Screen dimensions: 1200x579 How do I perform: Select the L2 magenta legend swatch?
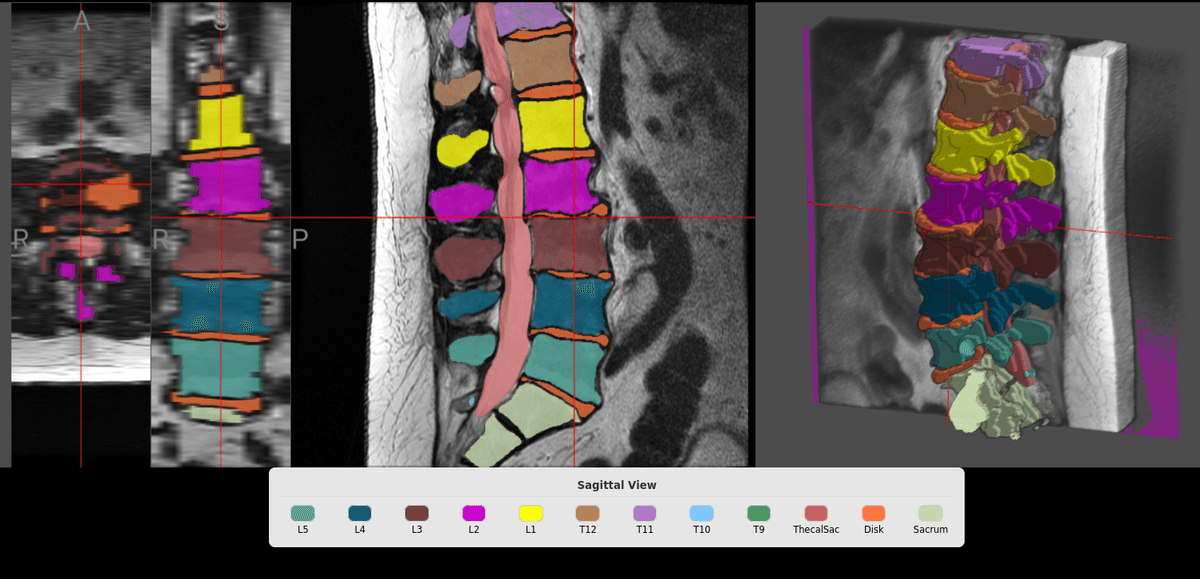point(472,510)
